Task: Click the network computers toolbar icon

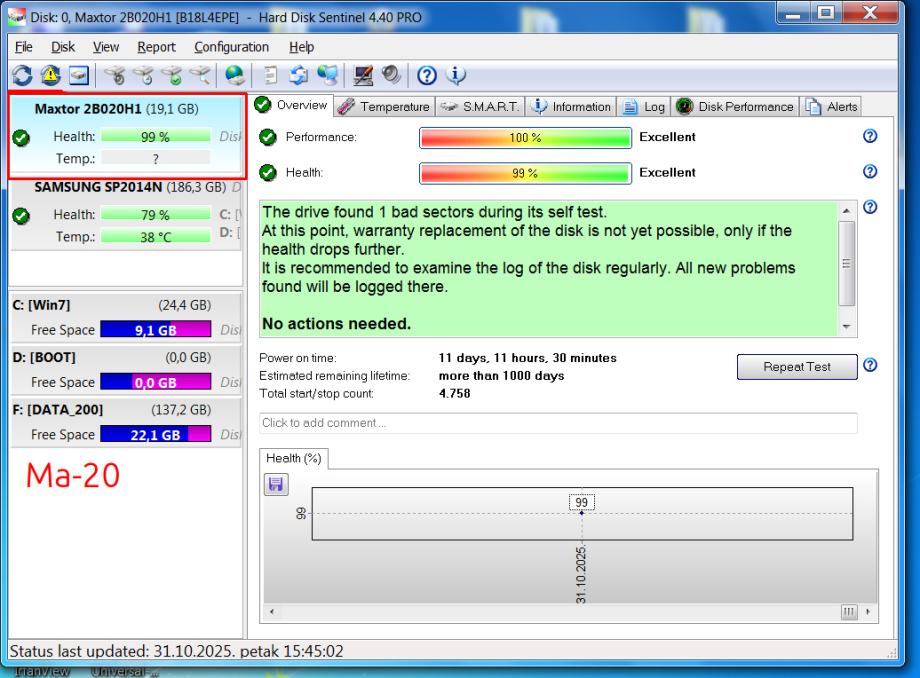Action: pos(327,75)
